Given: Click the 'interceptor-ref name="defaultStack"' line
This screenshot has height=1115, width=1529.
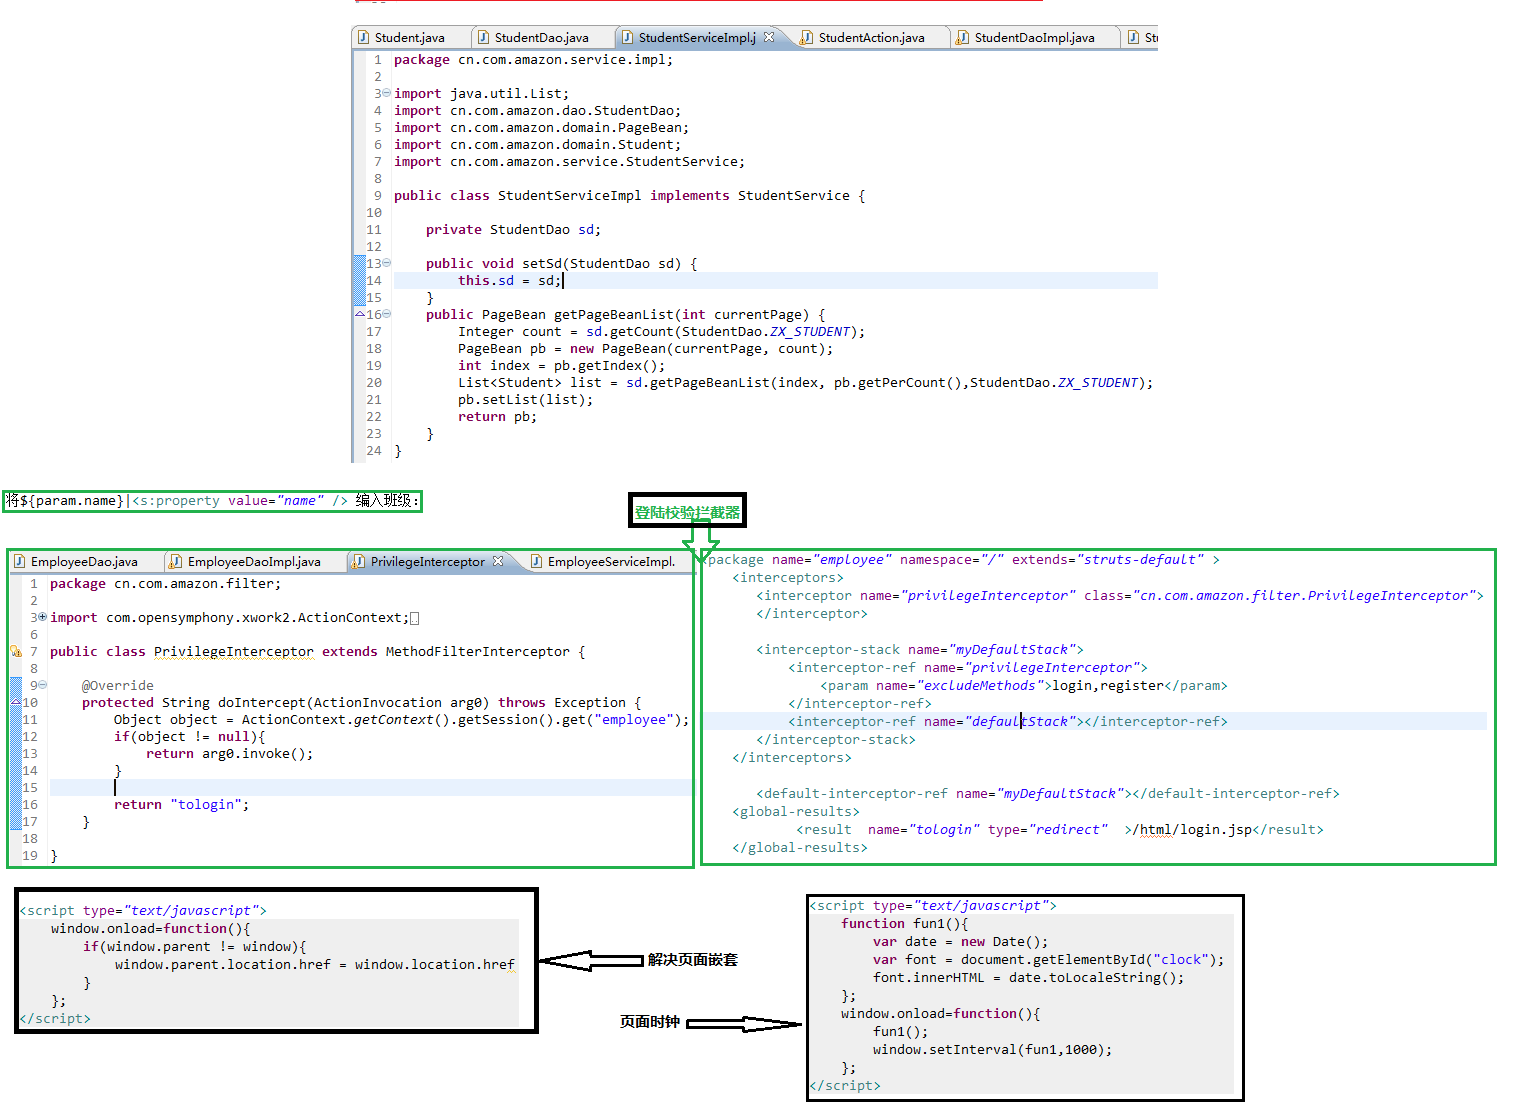Looking at the screenshot, I should click(x=1008, y=721).
